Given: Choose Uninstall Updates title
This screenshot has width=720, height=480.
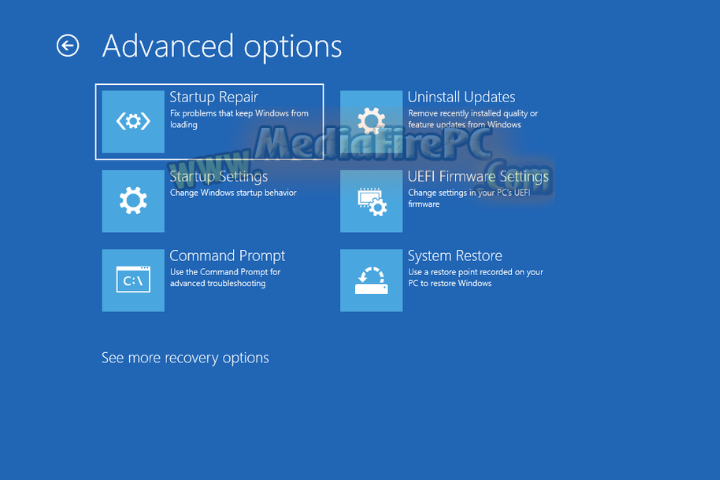Looking at the screenshot, I should (x=461, y=97).
